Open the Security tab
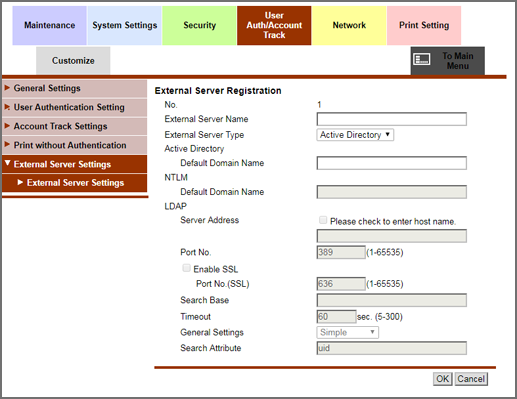Image resolution: width=517 pixels, height=399 pixels. click(199, 25)
